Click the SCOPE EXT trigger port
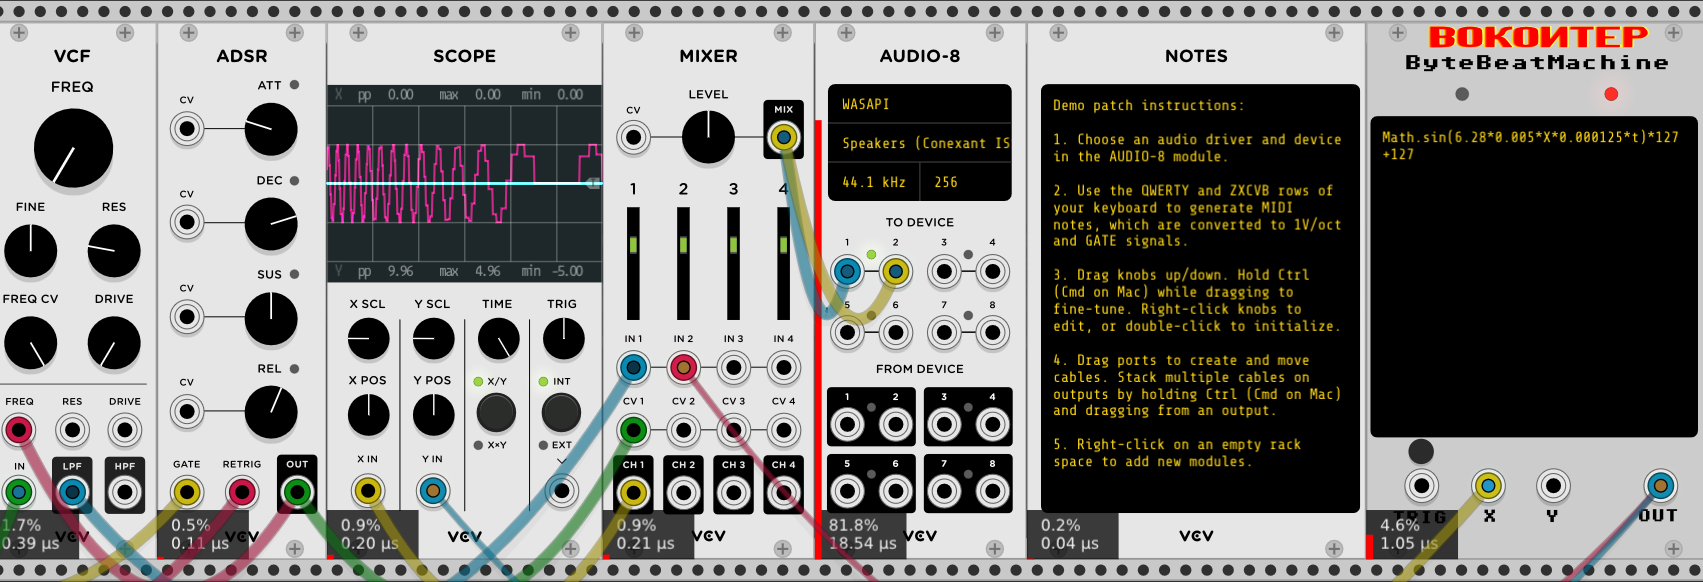 coord(562,491)
